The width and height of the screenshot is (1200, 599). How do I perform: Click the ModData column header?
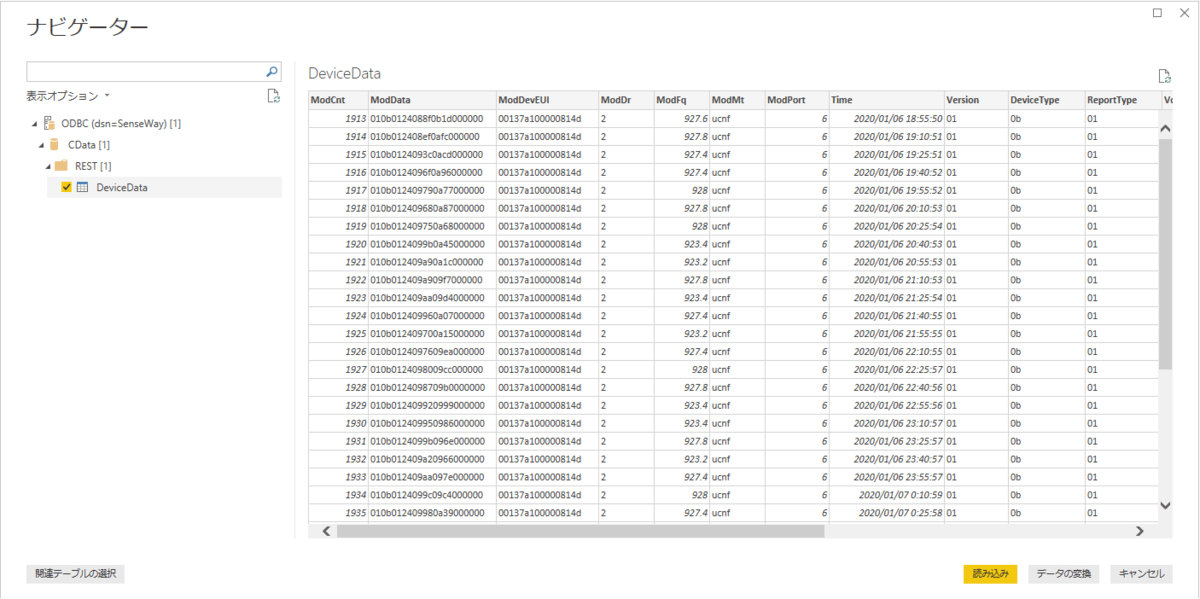(x=432, y=100)
